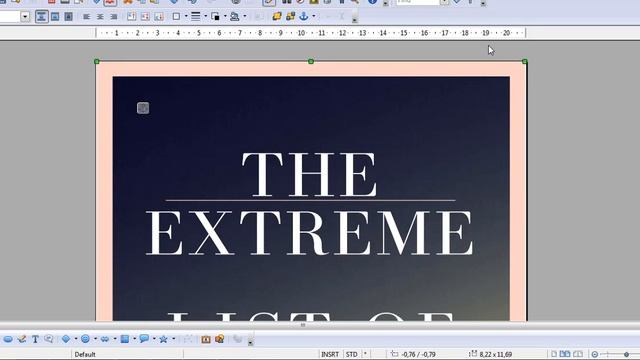The height and width of the screenshot is (360, 640).
Task: Open the frame toolbar overflow options
Action: pos(354,19)
